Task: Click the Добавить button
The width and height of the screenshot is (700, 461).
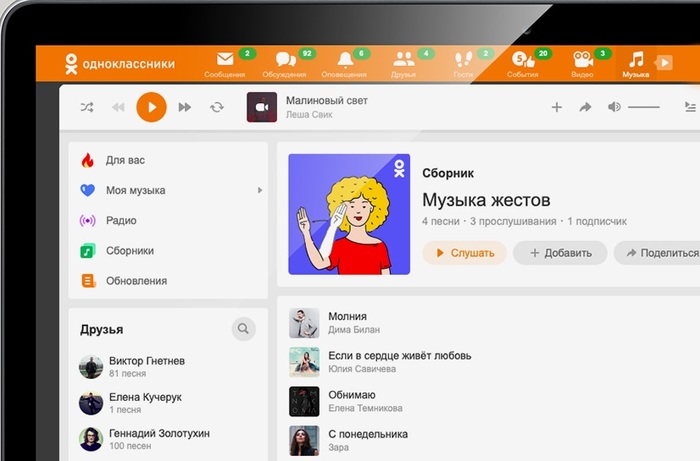Action: click(x=560, y=253)
